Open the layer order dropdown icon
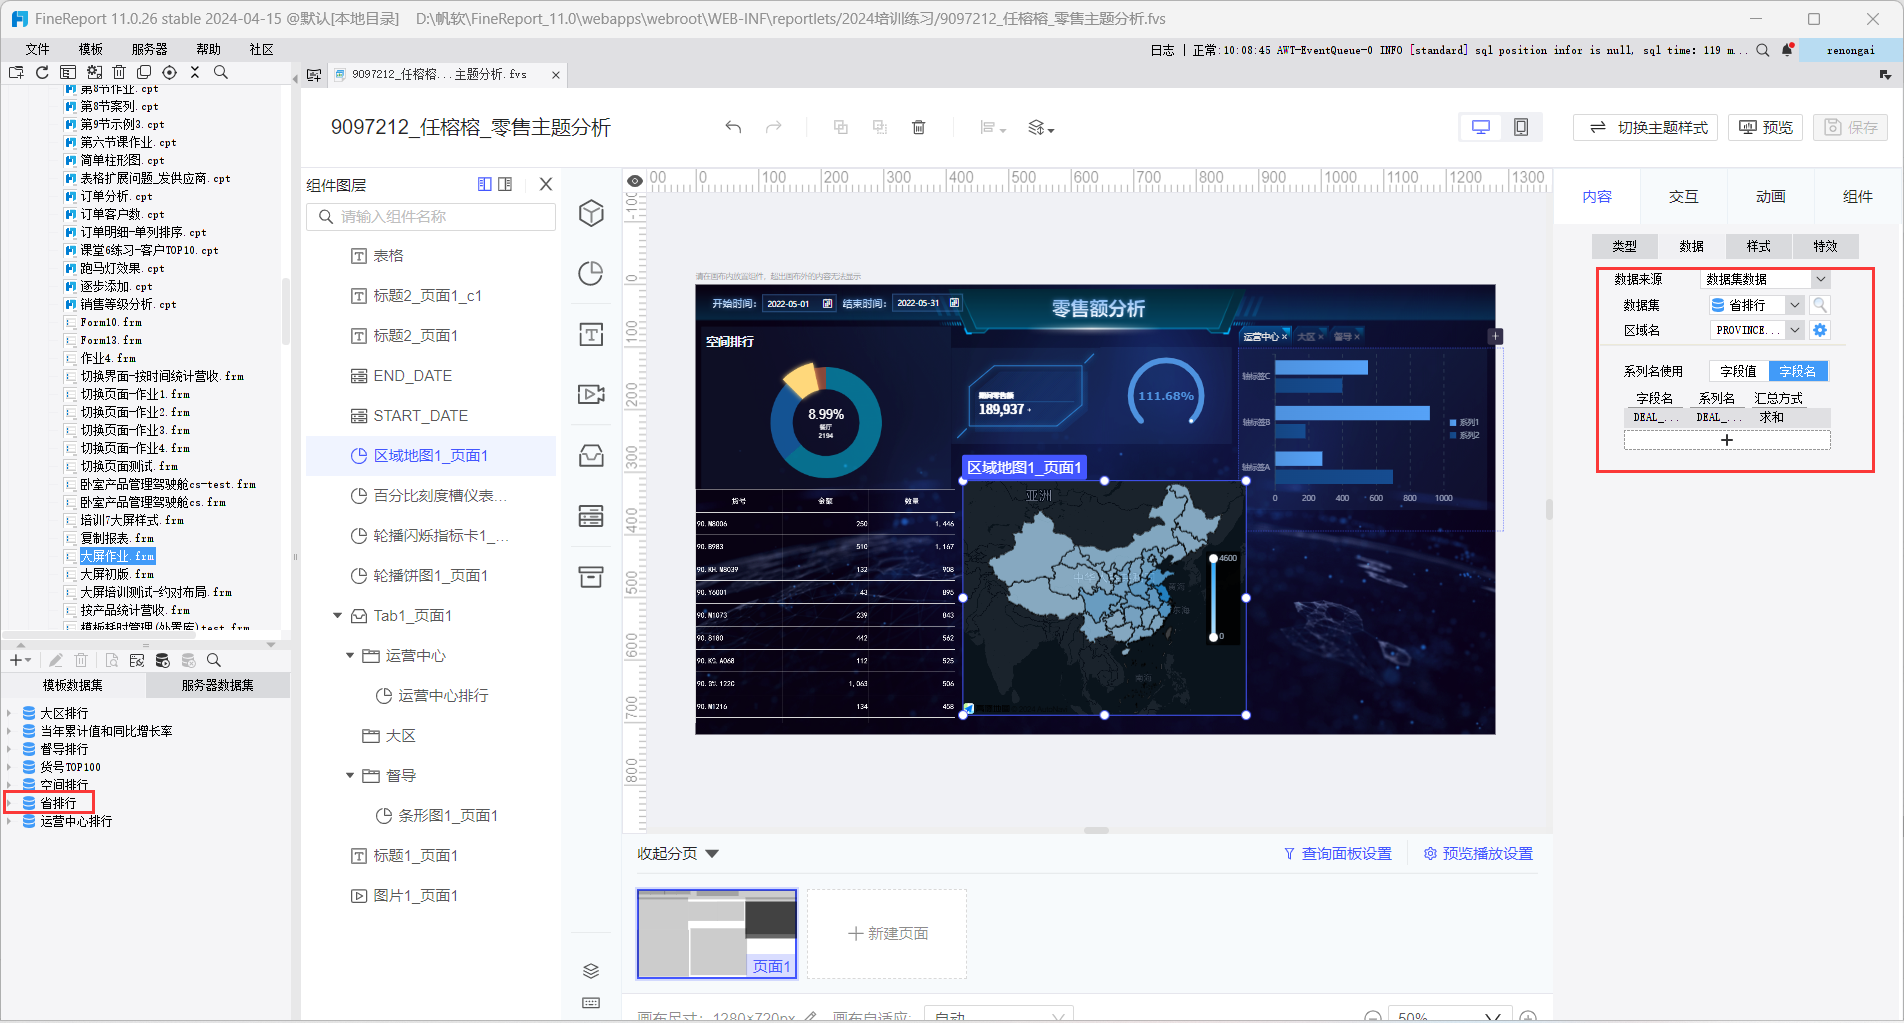This screenshot has width=1904, height=1023. click(x=1041, y=127)
